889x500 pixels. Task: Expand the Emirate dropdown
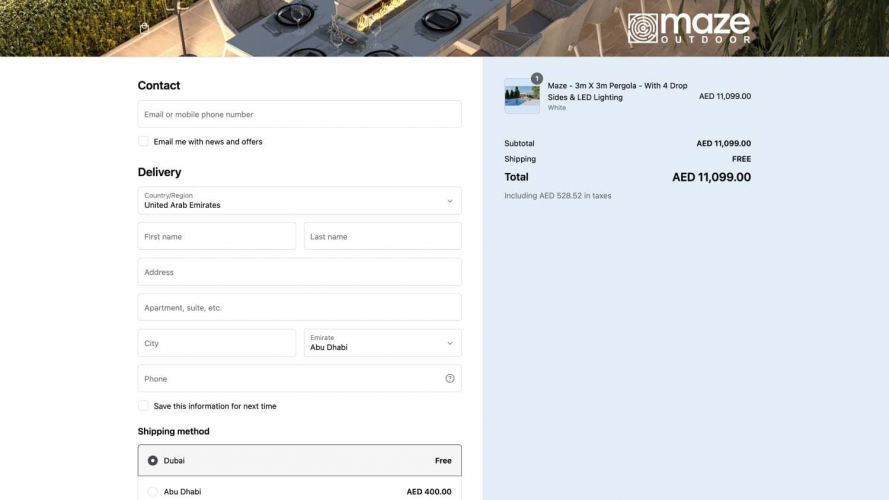pyautogui.click(x=382, y=343)
